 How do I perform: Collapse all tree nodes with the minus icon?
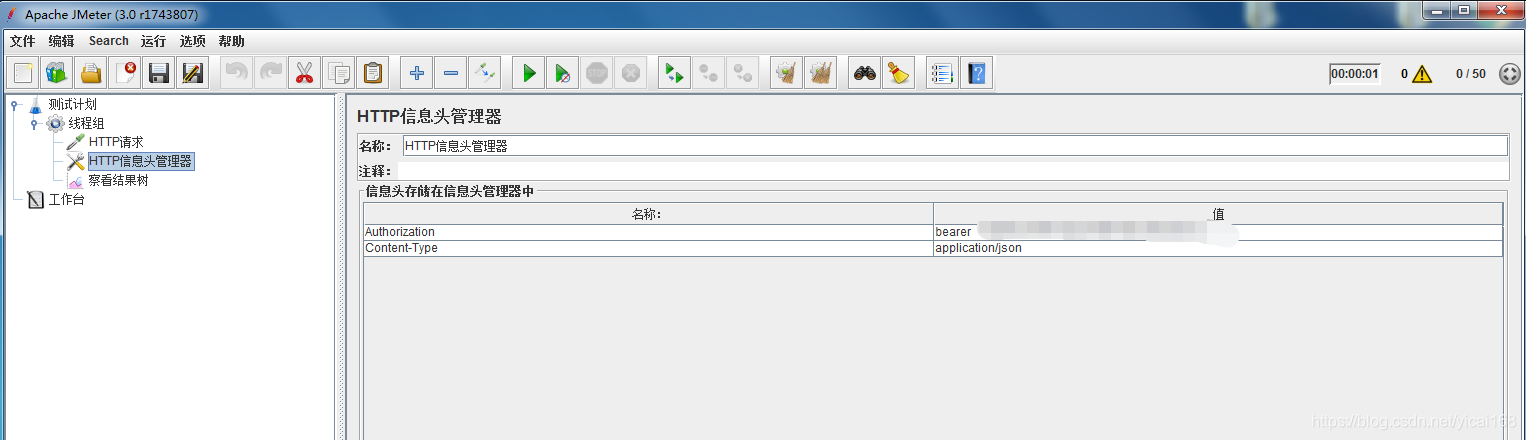click(x=451, y=73)
